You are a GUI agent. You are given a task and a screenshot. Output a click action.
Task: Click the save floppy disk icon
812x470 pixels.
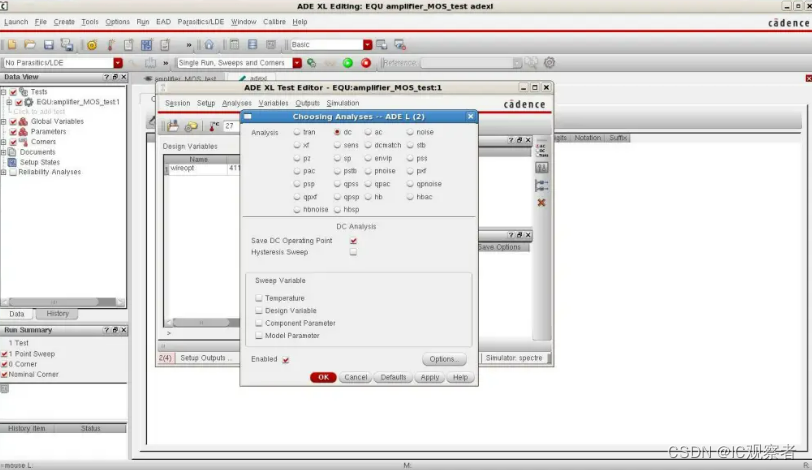tap(49, 45)
